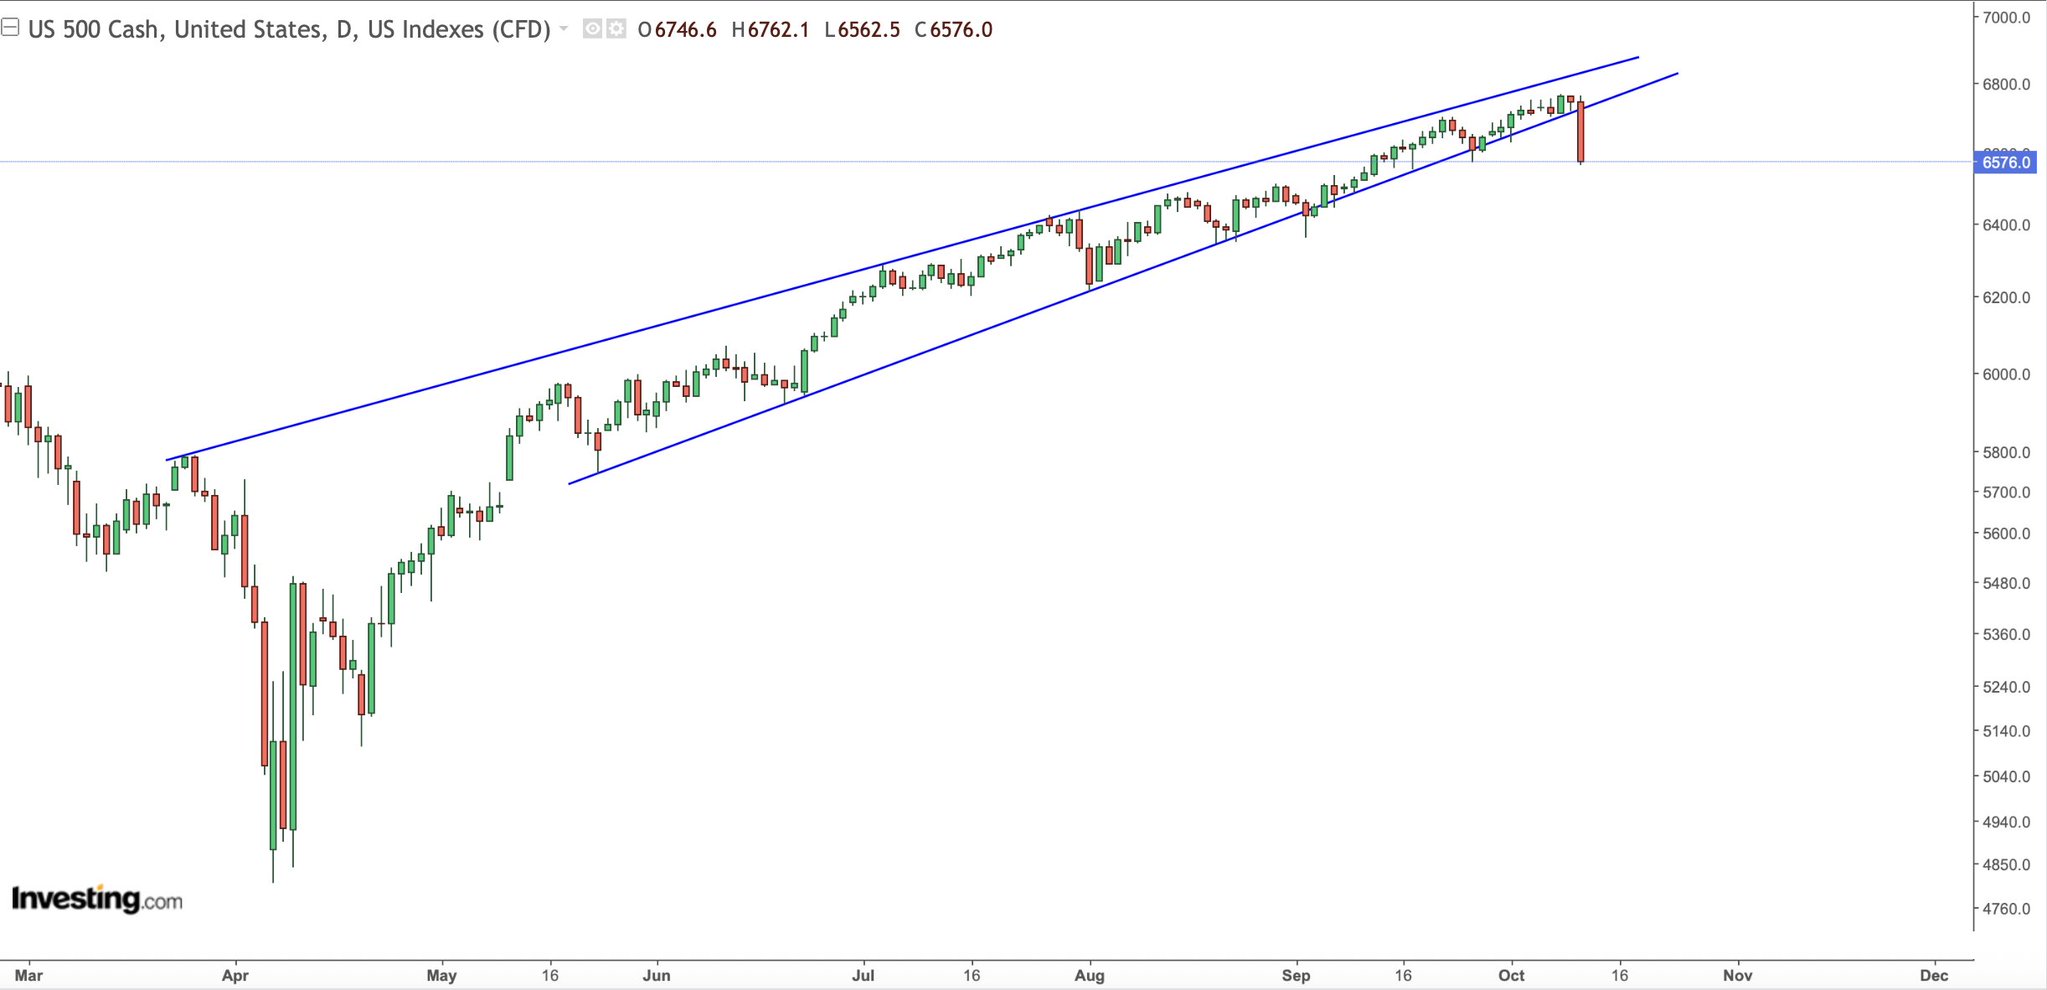2047x990 pixels.
Task: Click the open price value 6746.6
Action: [685, 30]
